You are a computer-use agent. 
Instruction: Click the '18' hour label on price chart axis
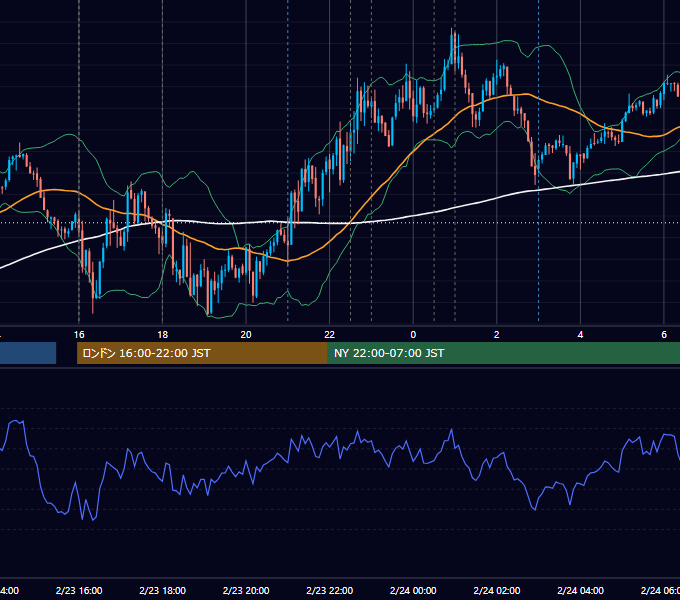tap(163, 335)
